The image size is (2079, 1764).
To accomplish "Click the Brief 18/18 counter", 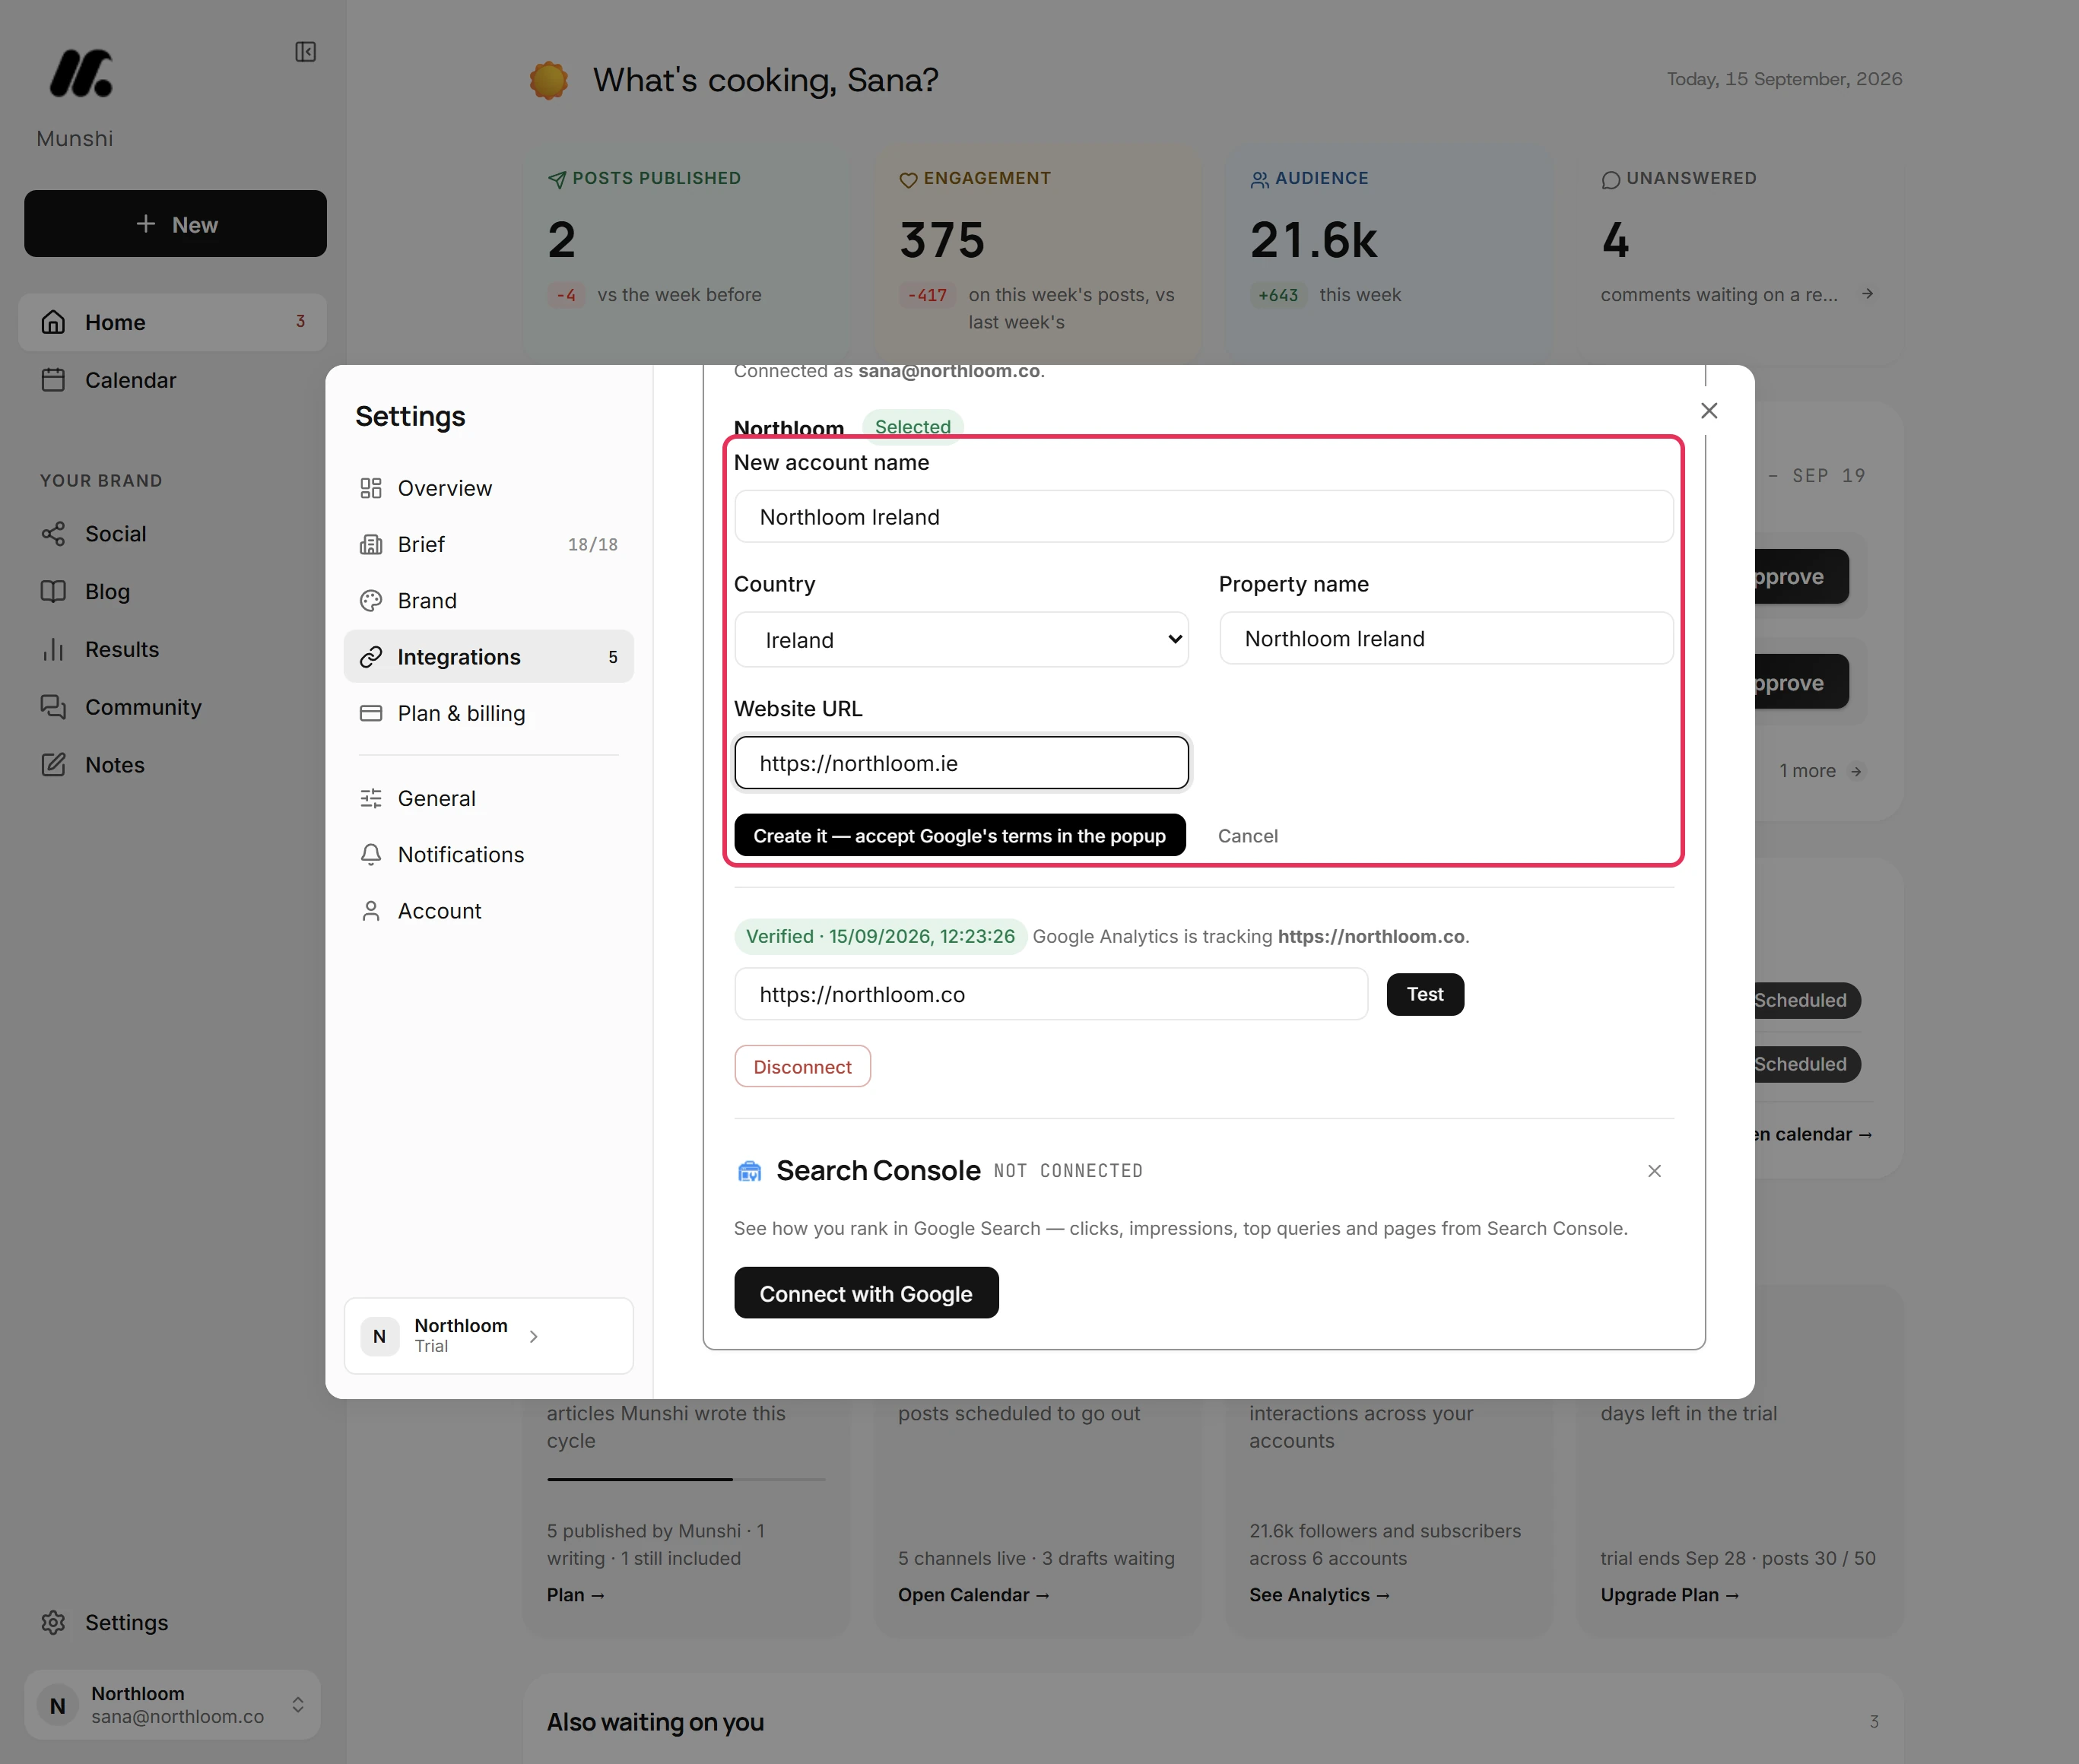I will 593,545.
